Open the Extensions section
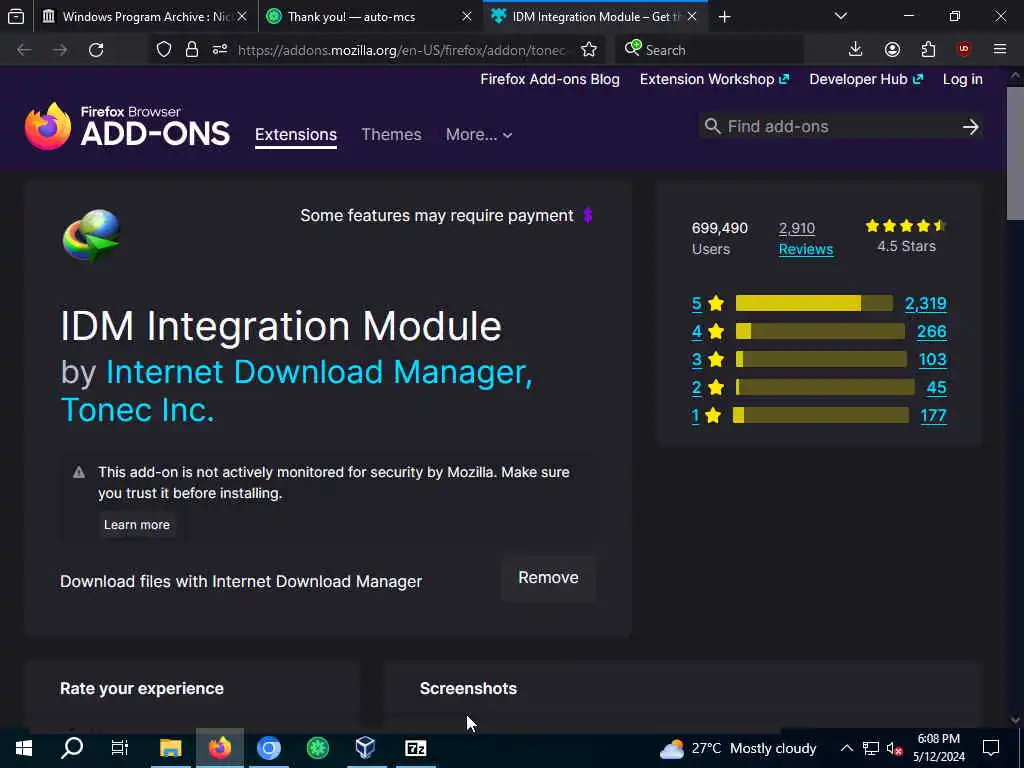1024x768 pixels. tap(296, 135)
